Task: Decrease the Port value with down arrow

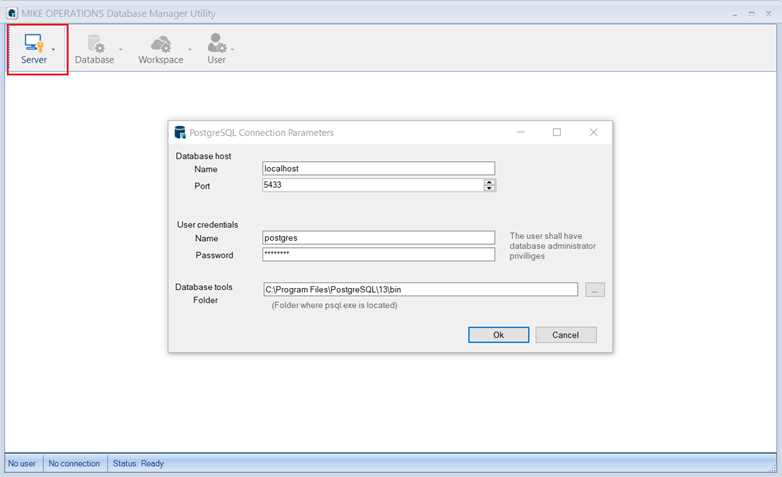Action: click(490, 188)
